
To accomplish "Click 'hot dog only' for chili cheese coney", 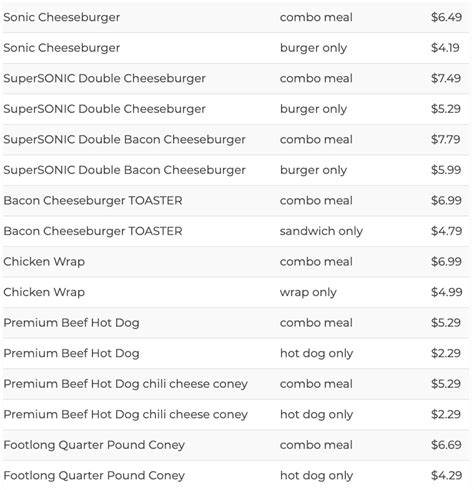I will click(316, 414).
